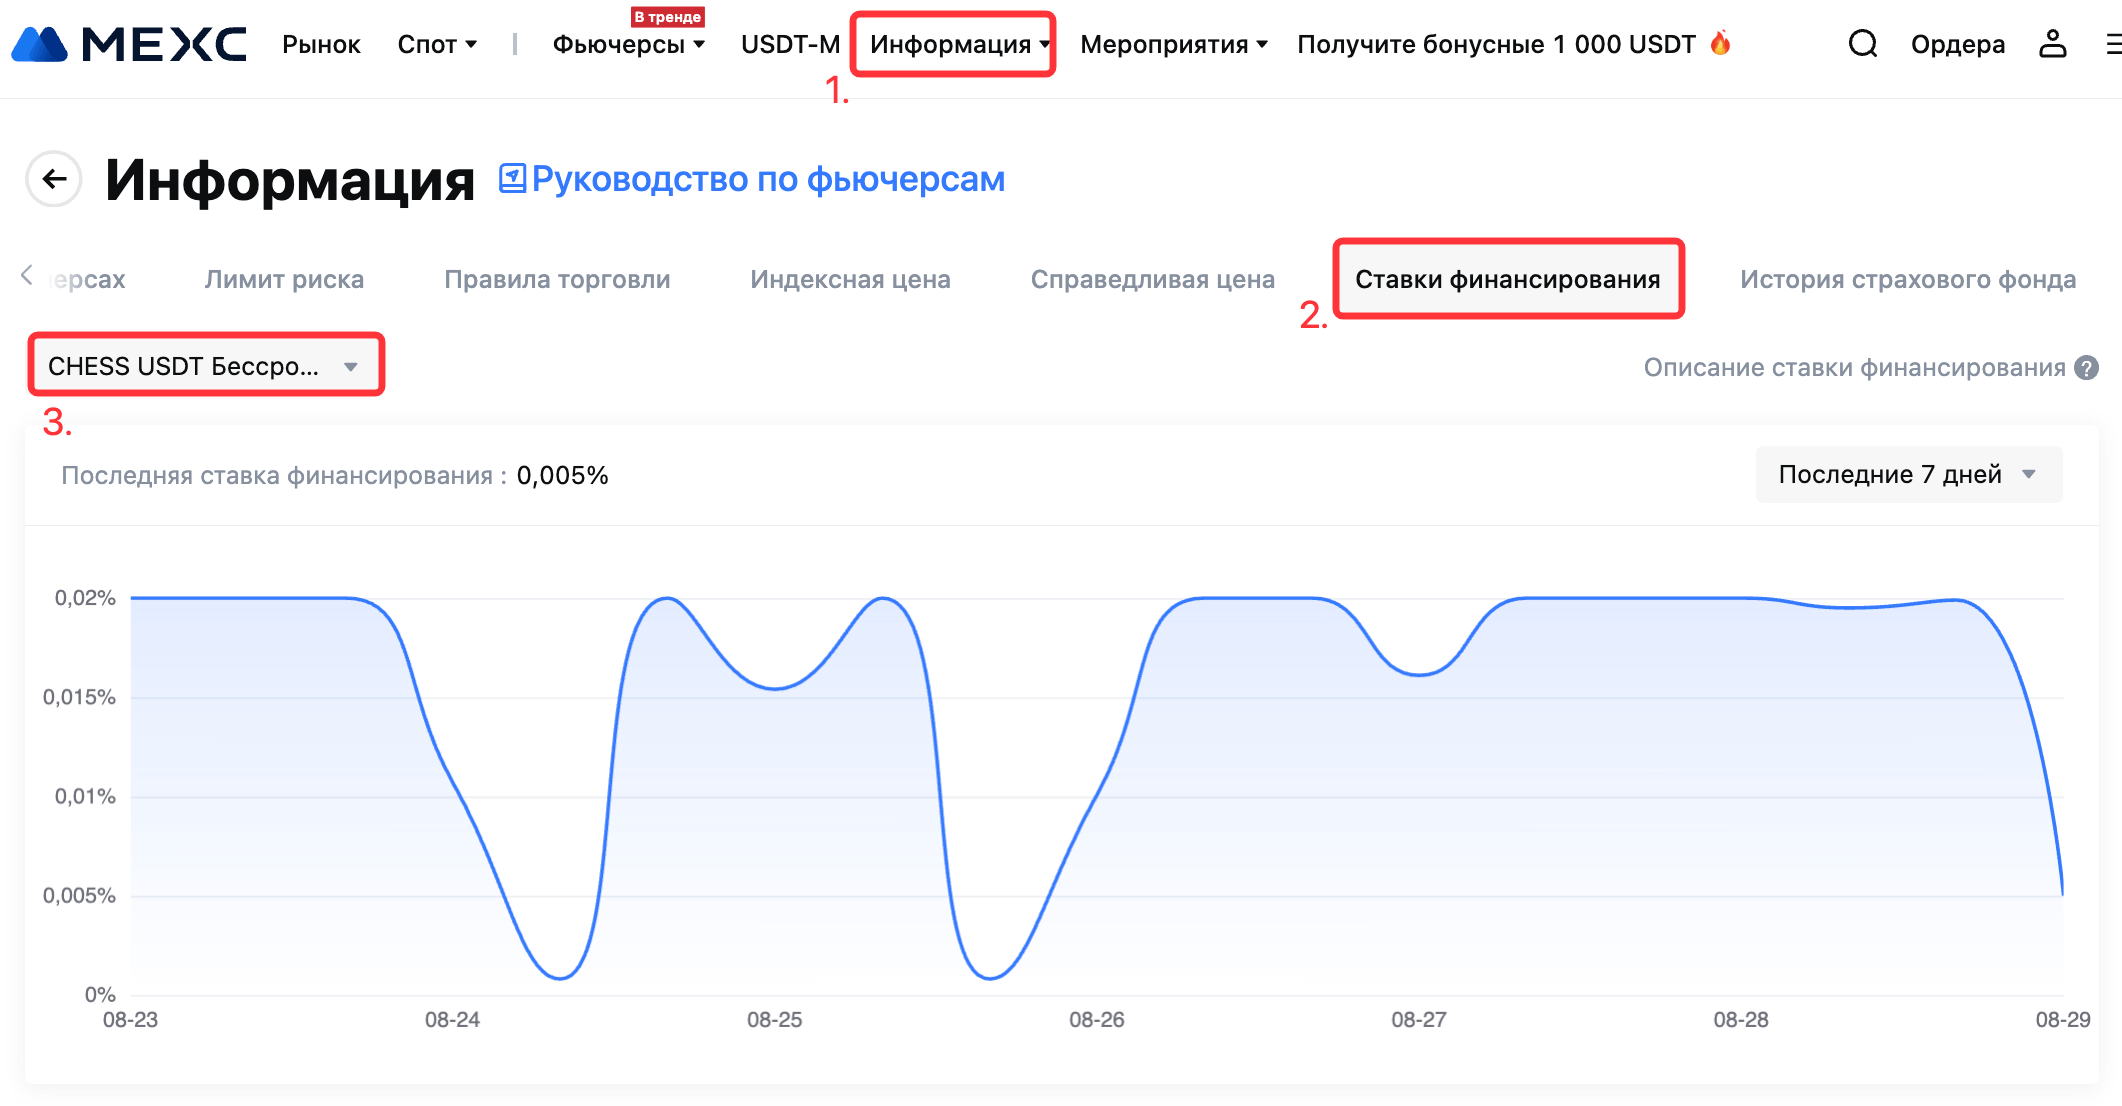Open the user profile icon
This screenshot has height=1106, width=2122.
[x=2052, y=44]
